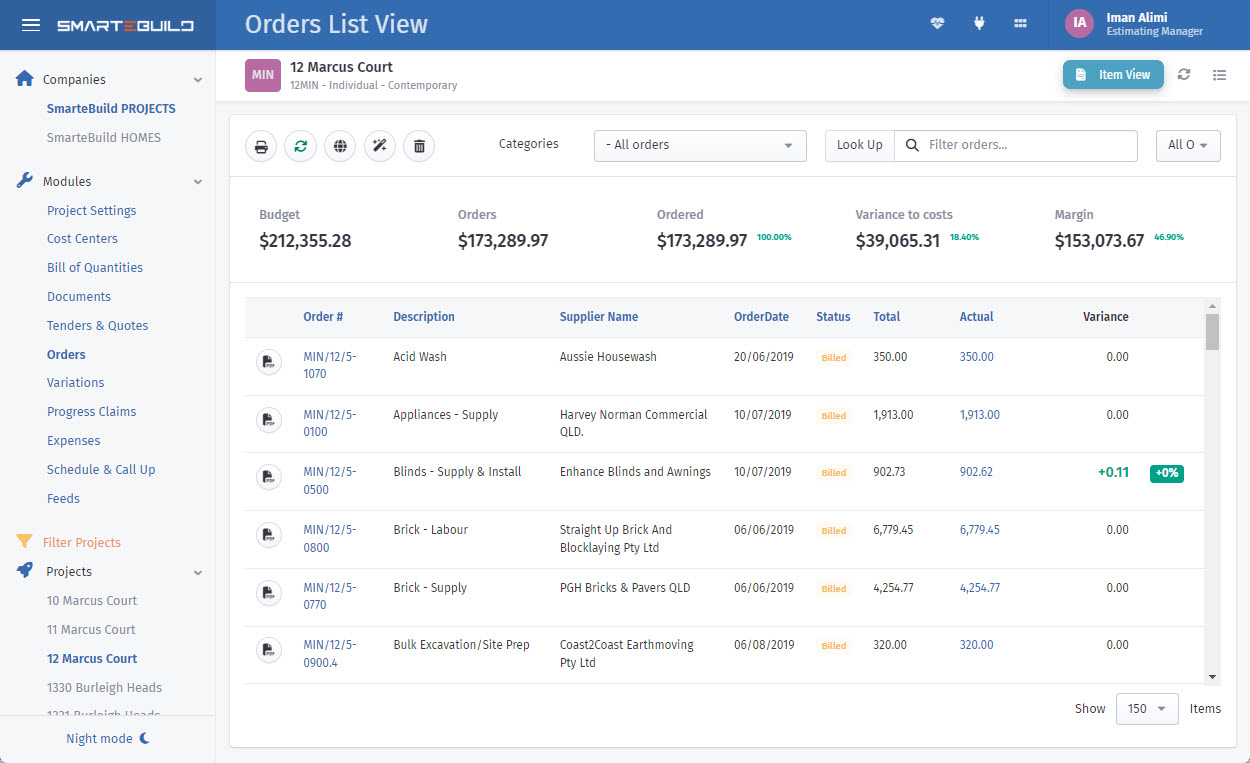Open the PDF icon for the Acid Wash order

click(268, 362)
